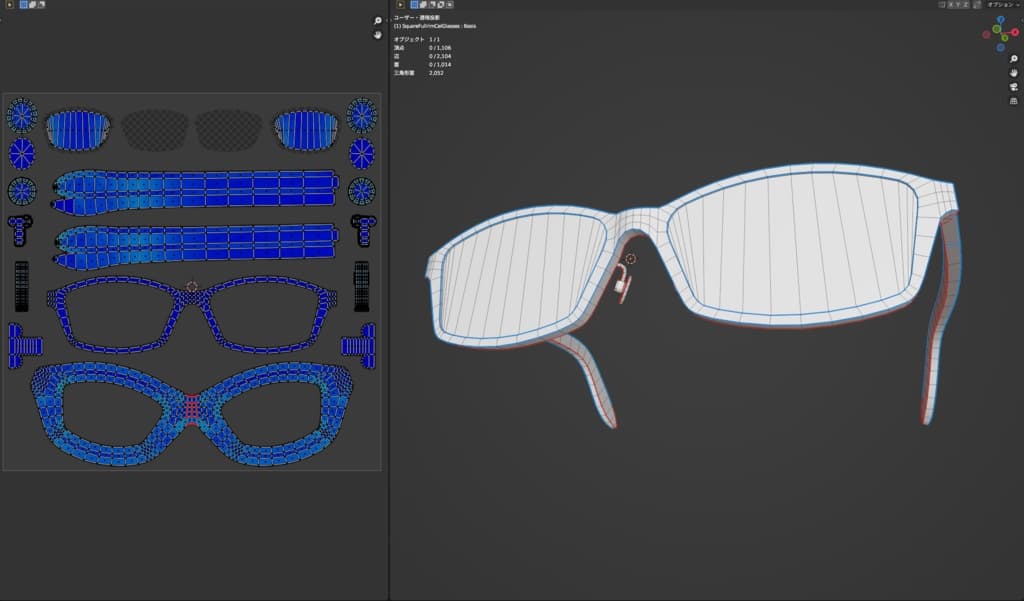Viewport: 1024px width, 601px height.
Task: Toggle perspective/orthographic view grid icon
Action: tap(1013, 101)
